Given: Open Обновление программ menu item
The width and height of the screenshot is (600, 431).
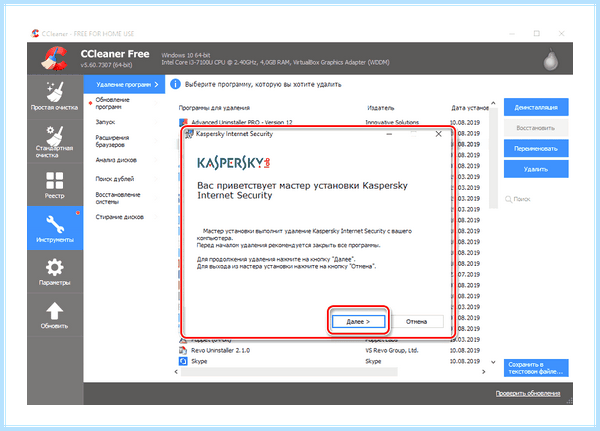Looking at the screenshot, I should (124, 103).
